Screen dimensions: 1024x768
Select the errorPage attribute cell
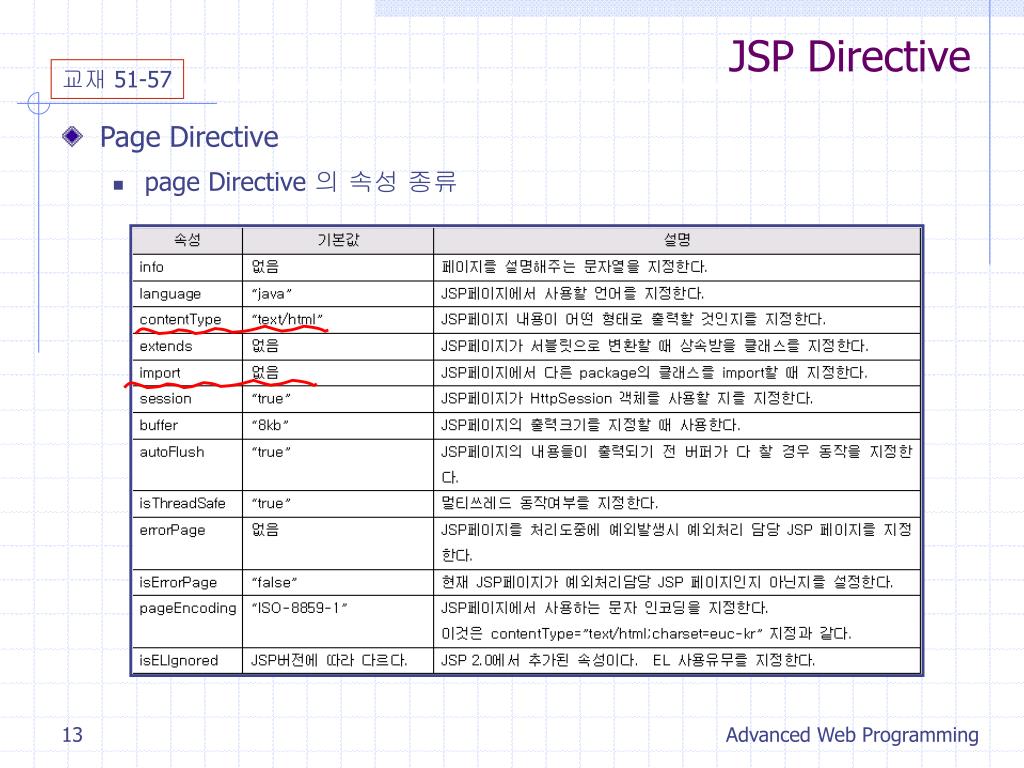187,543
